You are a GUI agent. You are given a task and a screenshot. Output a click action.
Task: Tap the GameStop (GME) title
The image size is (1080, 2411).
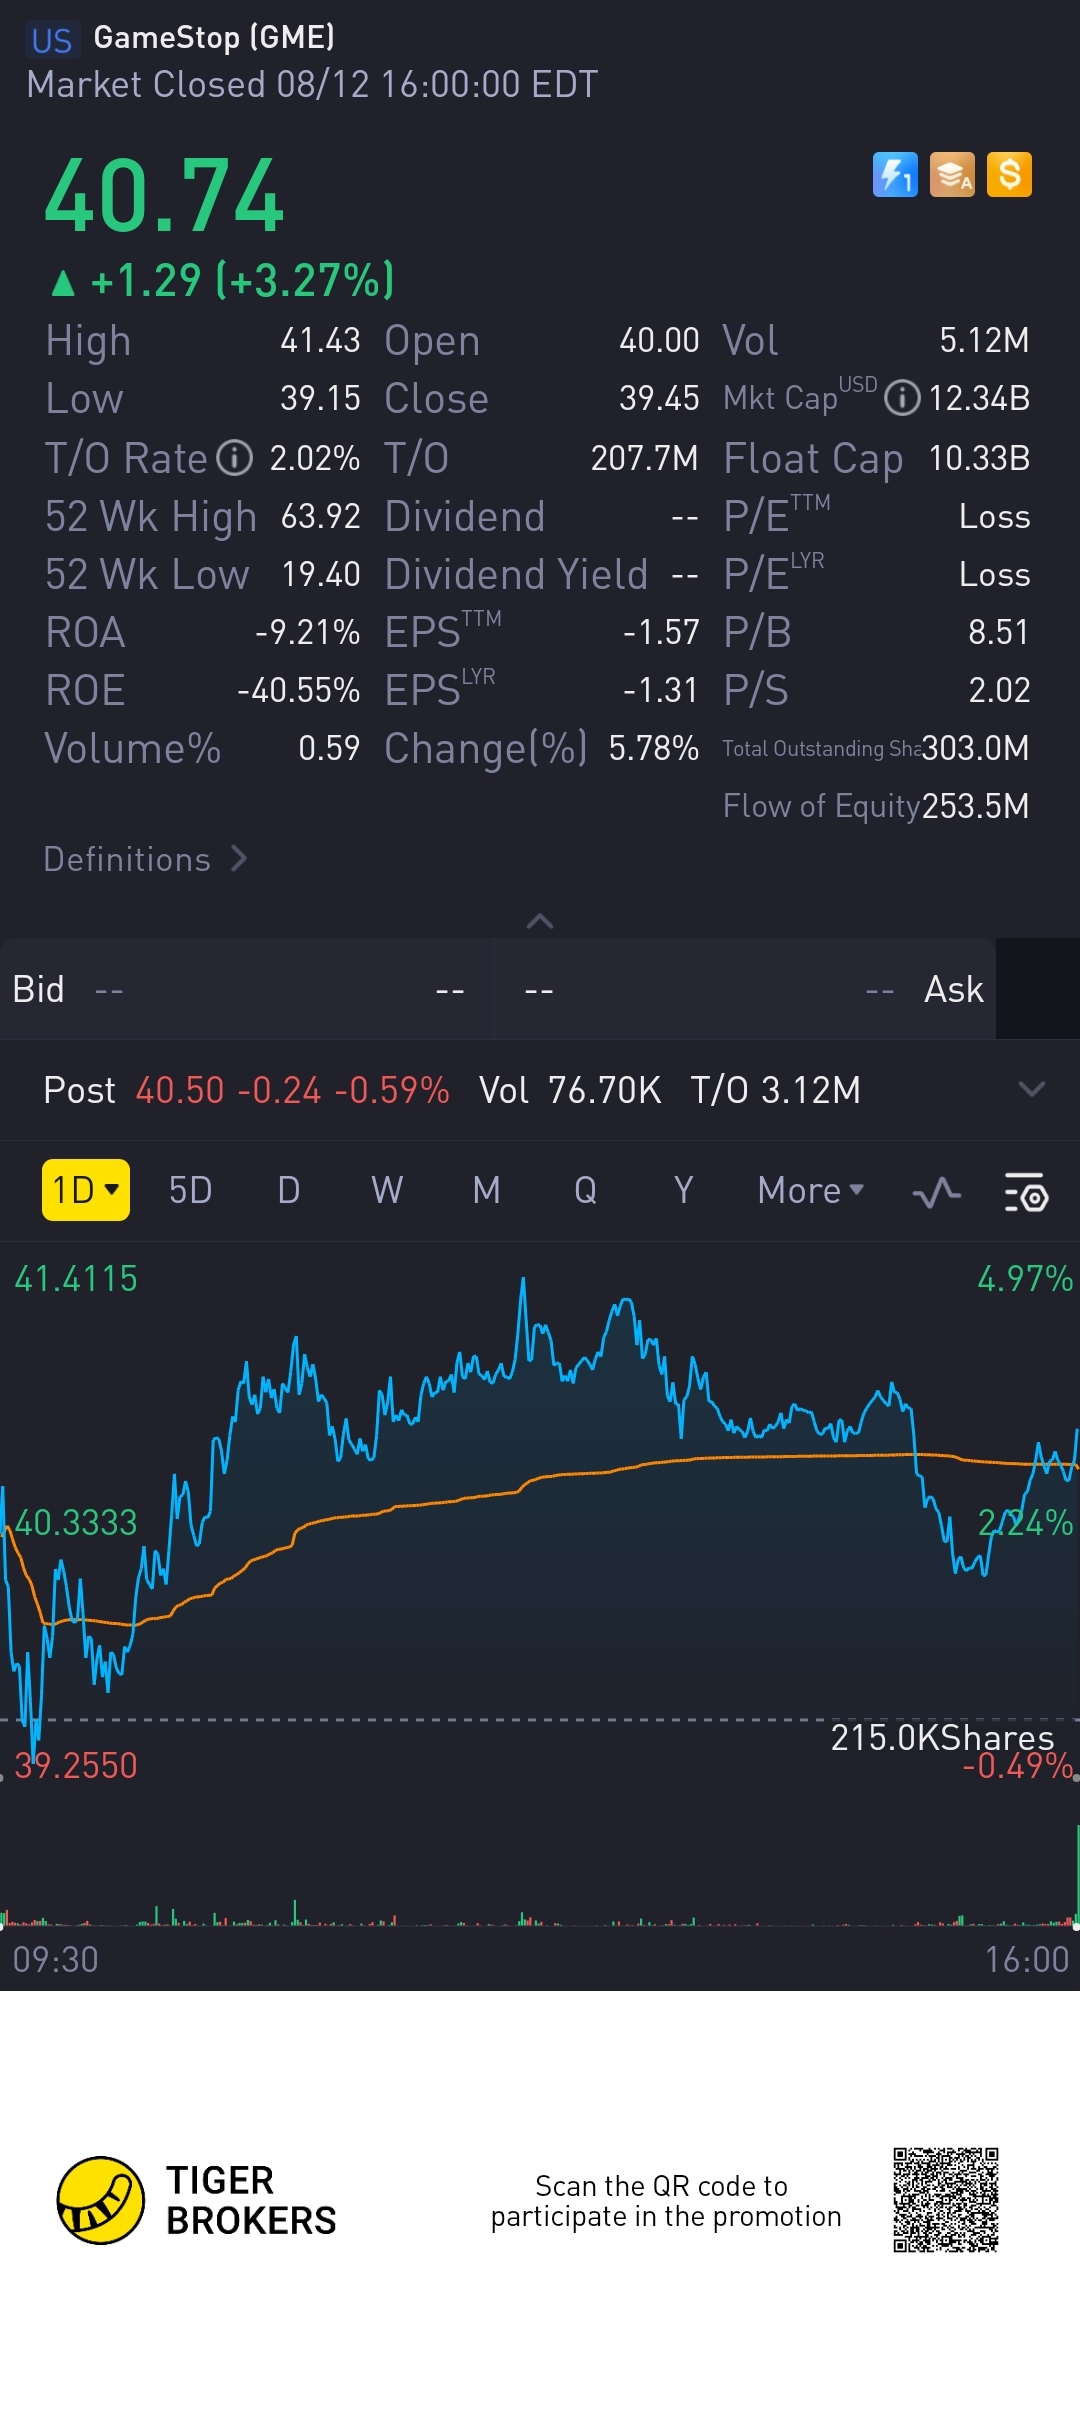click(x=214, y=38)
